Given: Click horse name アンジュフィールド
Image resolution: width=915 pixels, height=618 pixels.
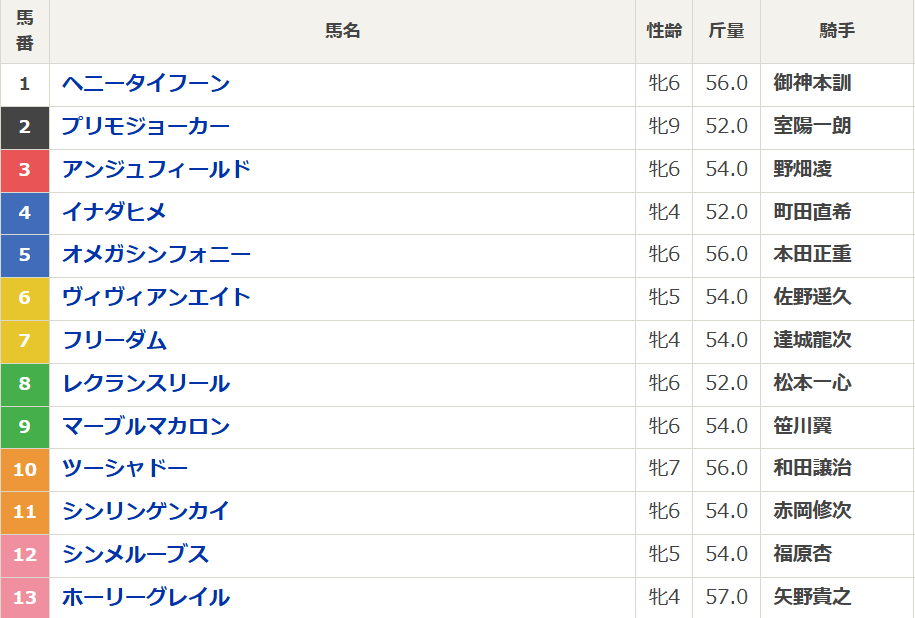Looking at the screenshot, I should 156,170.
